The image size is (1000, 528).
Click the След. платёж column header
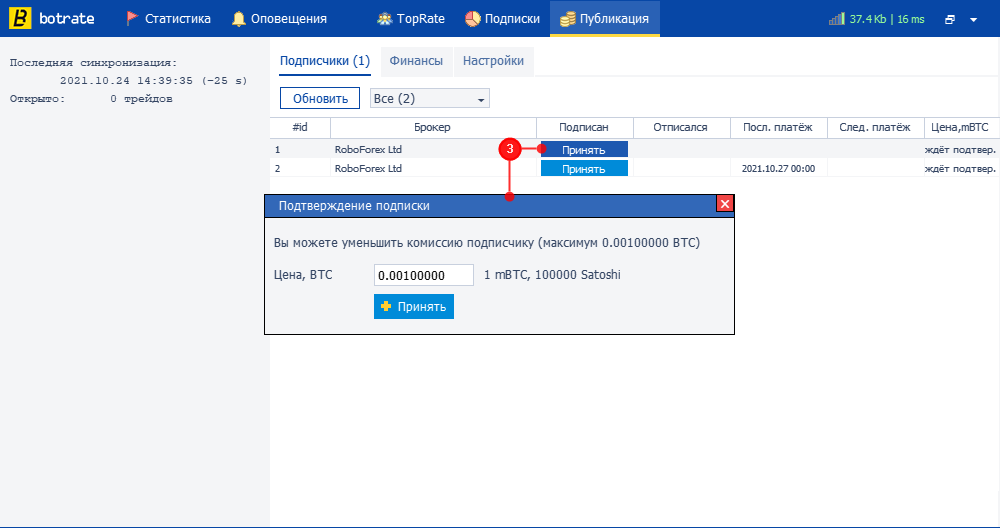[x=875, y=128]
